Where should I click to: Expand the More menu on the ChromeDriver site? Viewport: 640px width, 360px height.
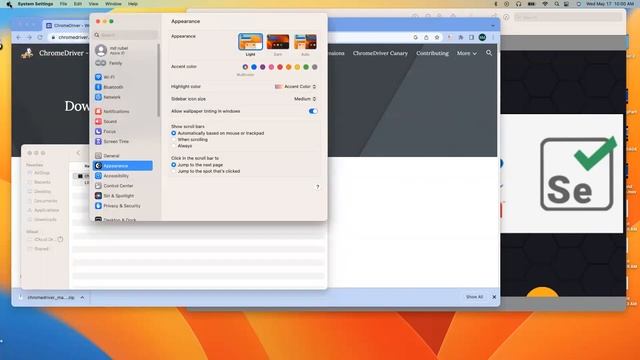click(467, 53)
